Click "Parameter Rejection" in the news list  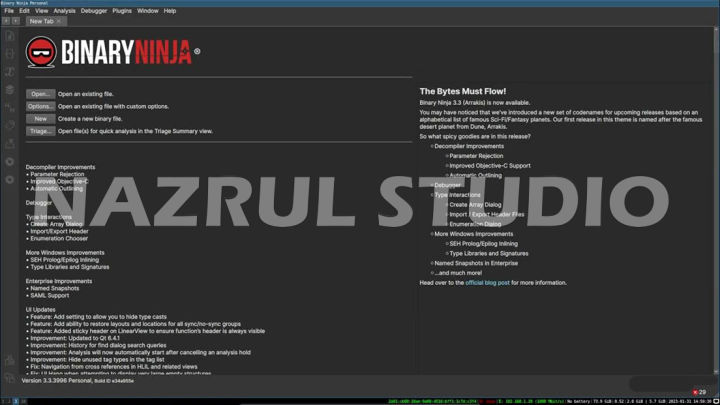point(476,156)
